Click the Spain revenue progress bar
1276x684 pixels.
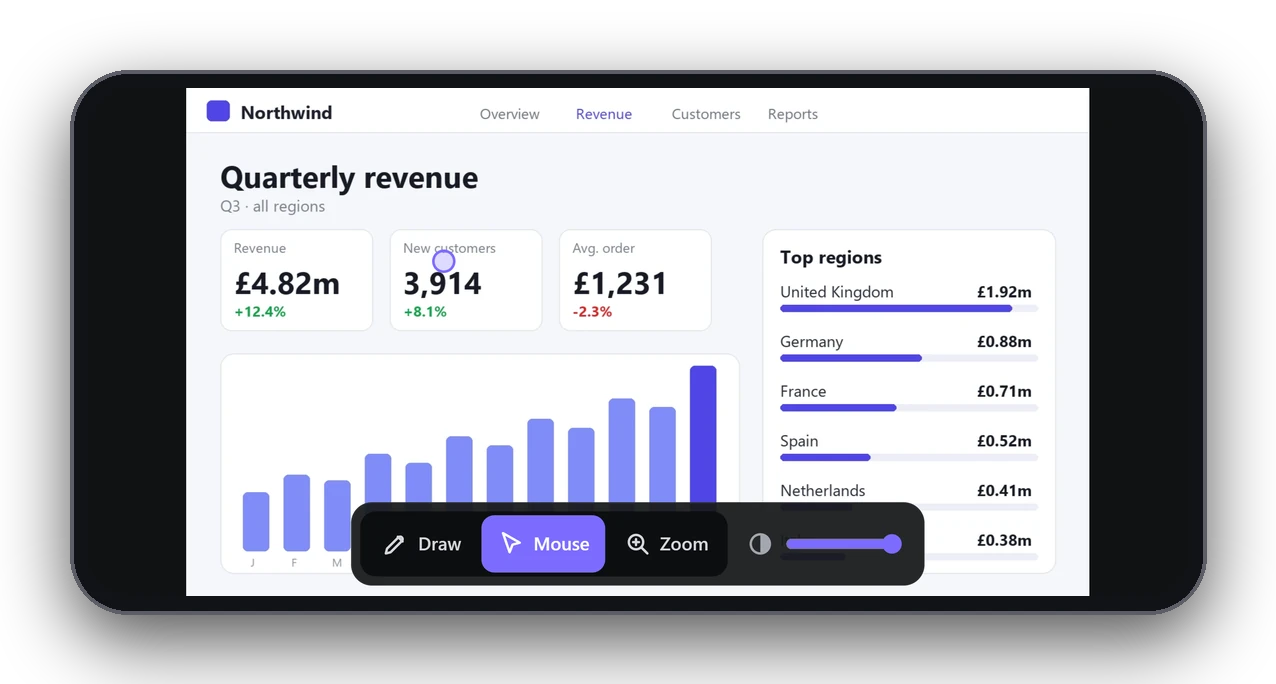909,457
